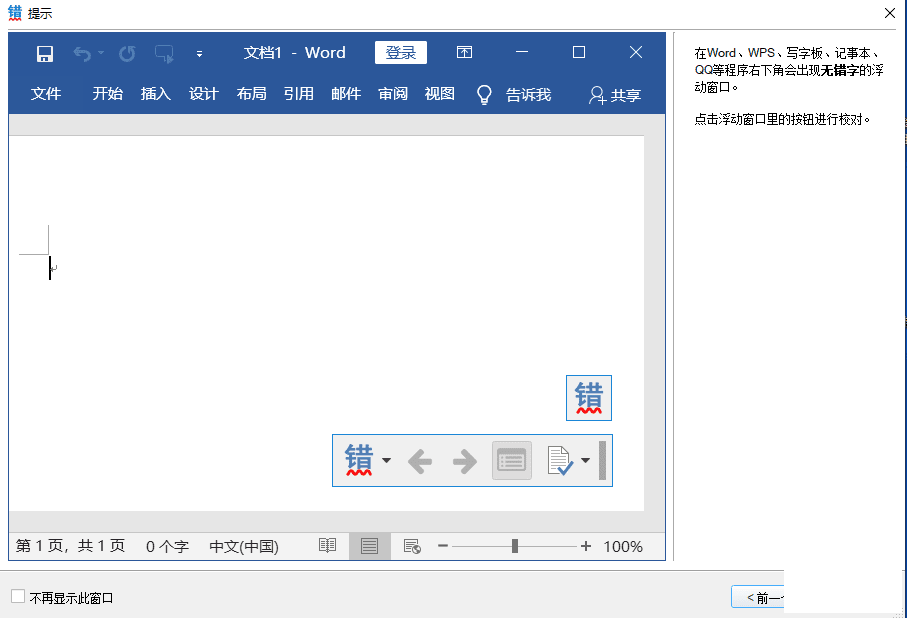Select the 布局 tab
Image resolution: width=907 pixels, height=618 pixels.
tap(252, 94)
